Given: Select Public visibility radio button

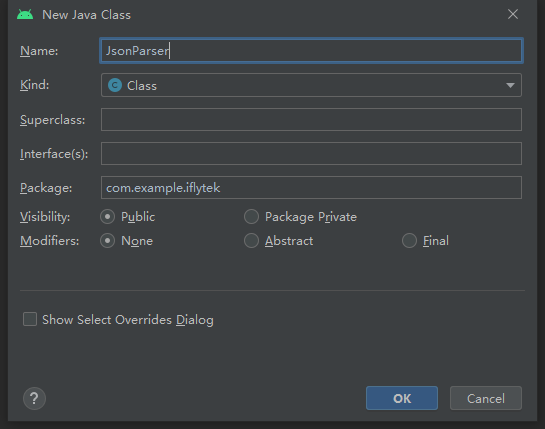Looking at the screenshot, I should 107,217.
